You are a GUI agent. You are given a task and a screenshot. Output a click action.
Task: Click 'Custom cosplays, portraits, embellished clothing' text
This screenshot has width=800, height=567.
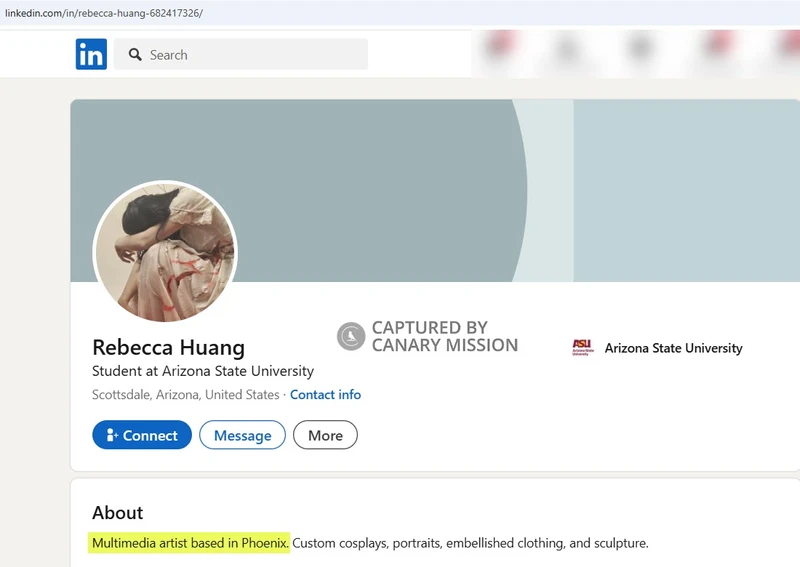point(428,543)
